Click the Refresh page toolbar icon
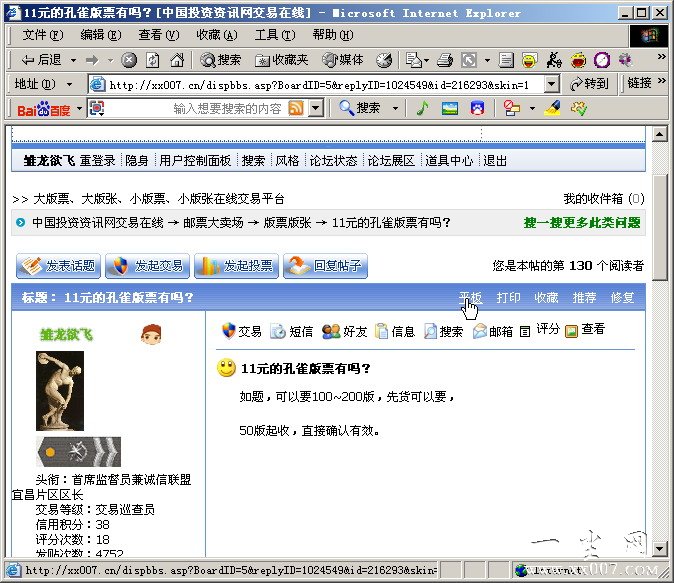 coord(153,60)
